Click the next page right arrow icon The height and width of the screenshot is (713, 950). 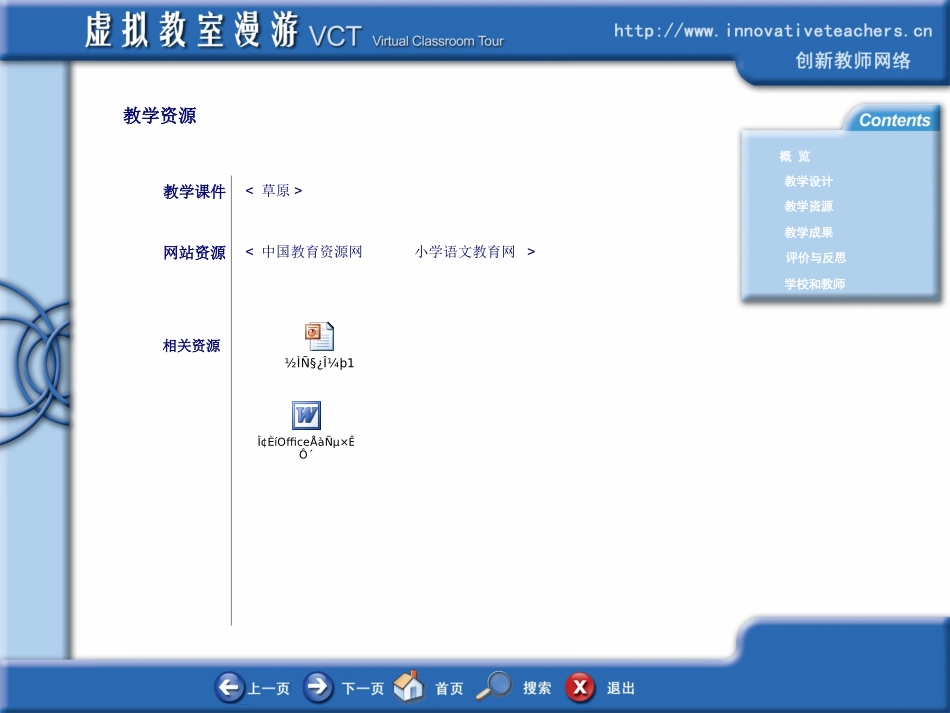pyautogui.click(x=318, y=687)
